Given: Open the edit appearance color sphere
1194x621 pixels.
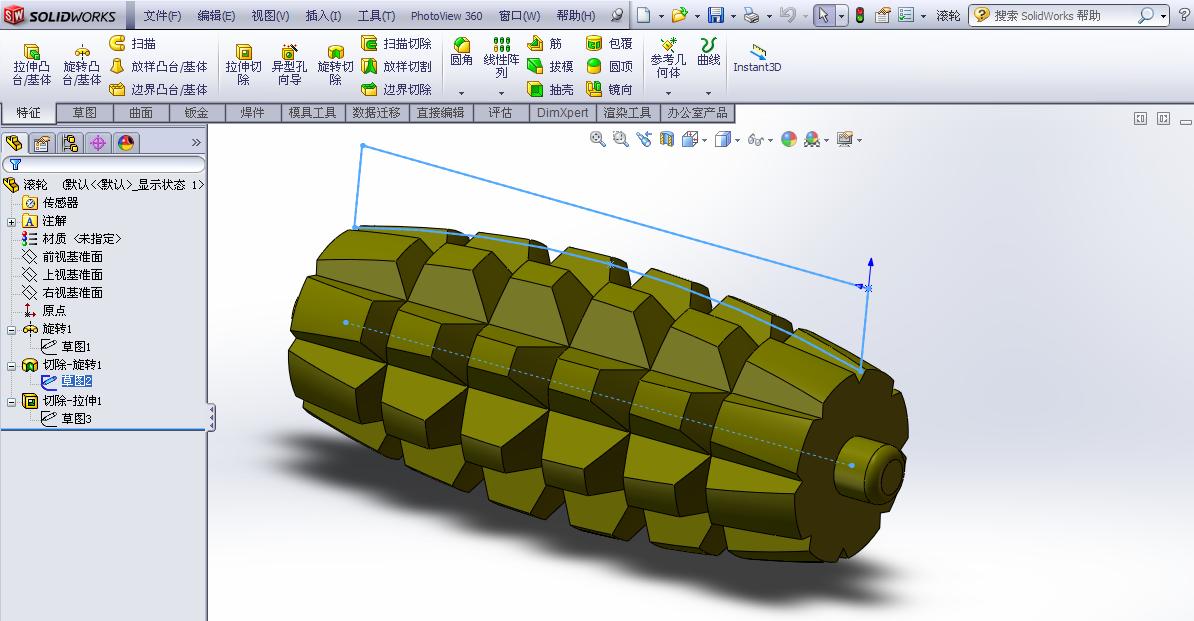Looking at the screenshot, I should click(x=789, y=139).
